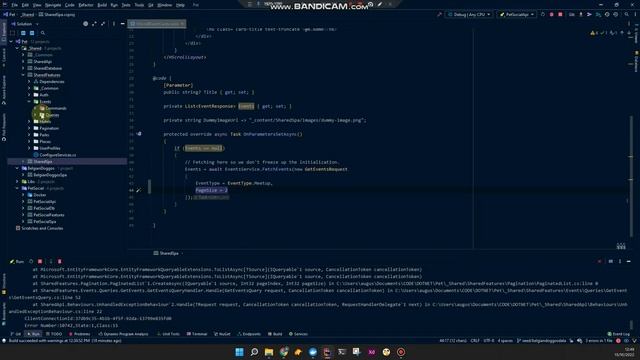Click the Bandicam red record icon in taskbar
This screenshot has width=640, height=360.
(x=401, y=352)
